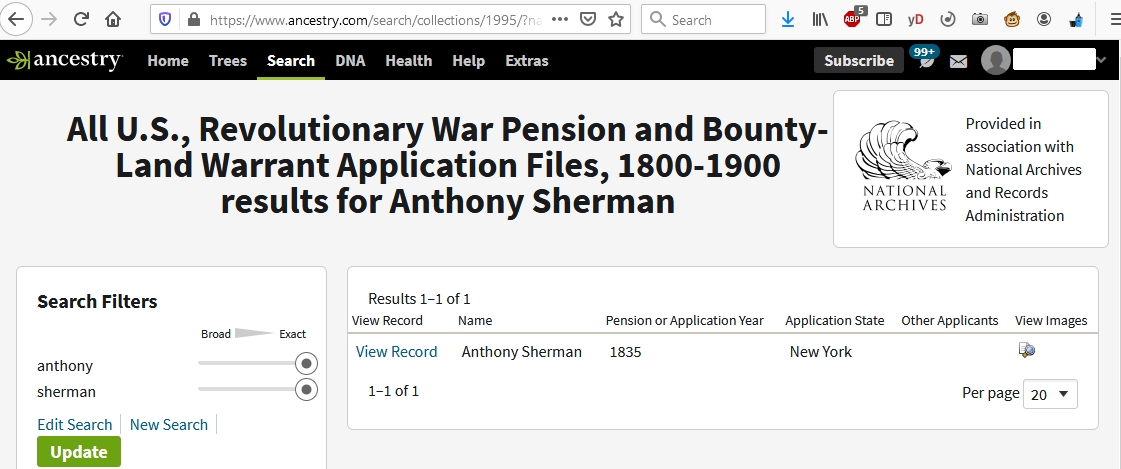Click the green Update button
1121x469 pixels.
click(x=79, y=452)
